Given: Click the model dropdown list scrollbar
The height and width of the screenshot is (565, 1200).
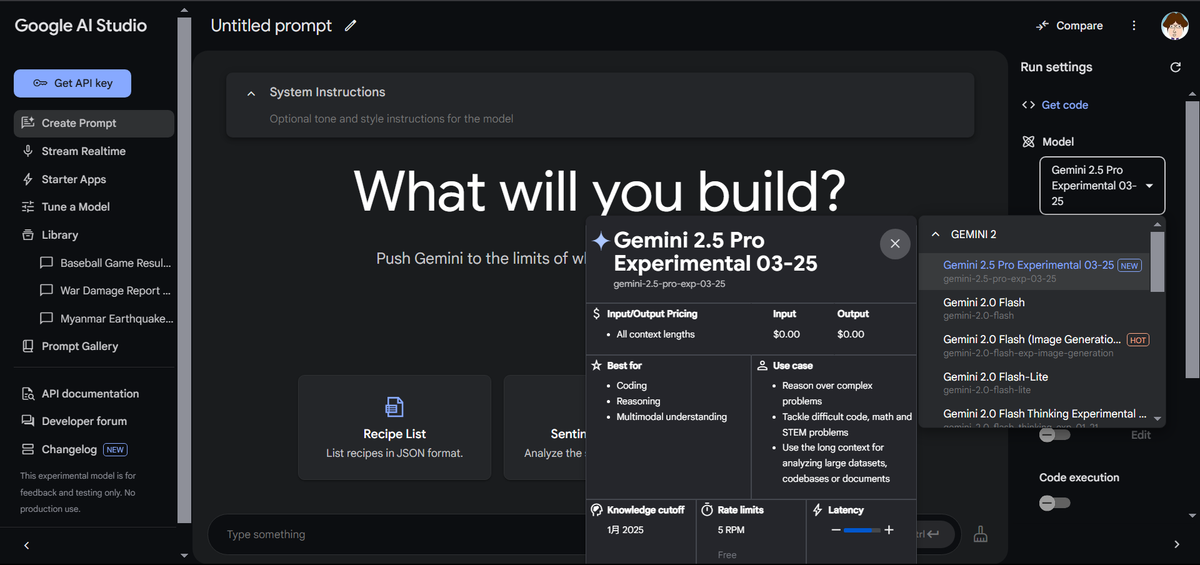Looking at the screenshot, I should [1157, 262].
